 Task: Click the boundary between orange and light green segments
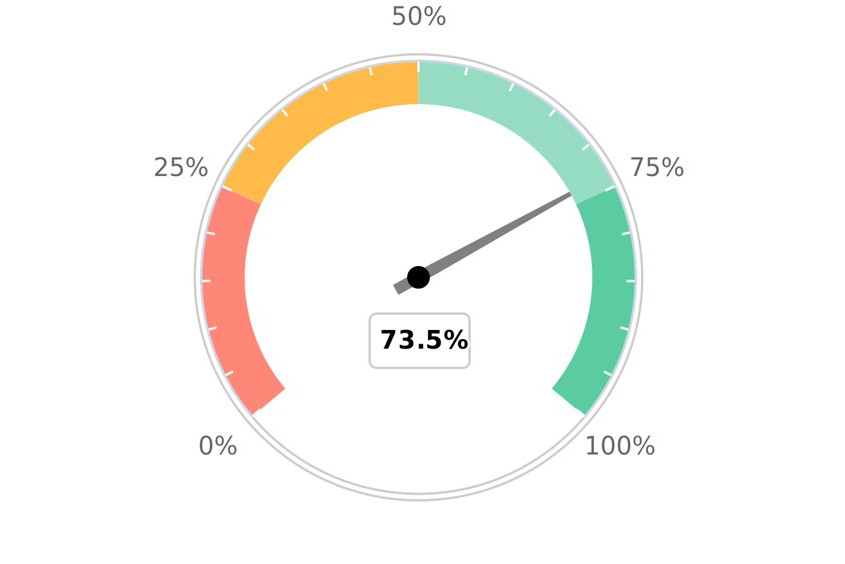pos(418,82)
